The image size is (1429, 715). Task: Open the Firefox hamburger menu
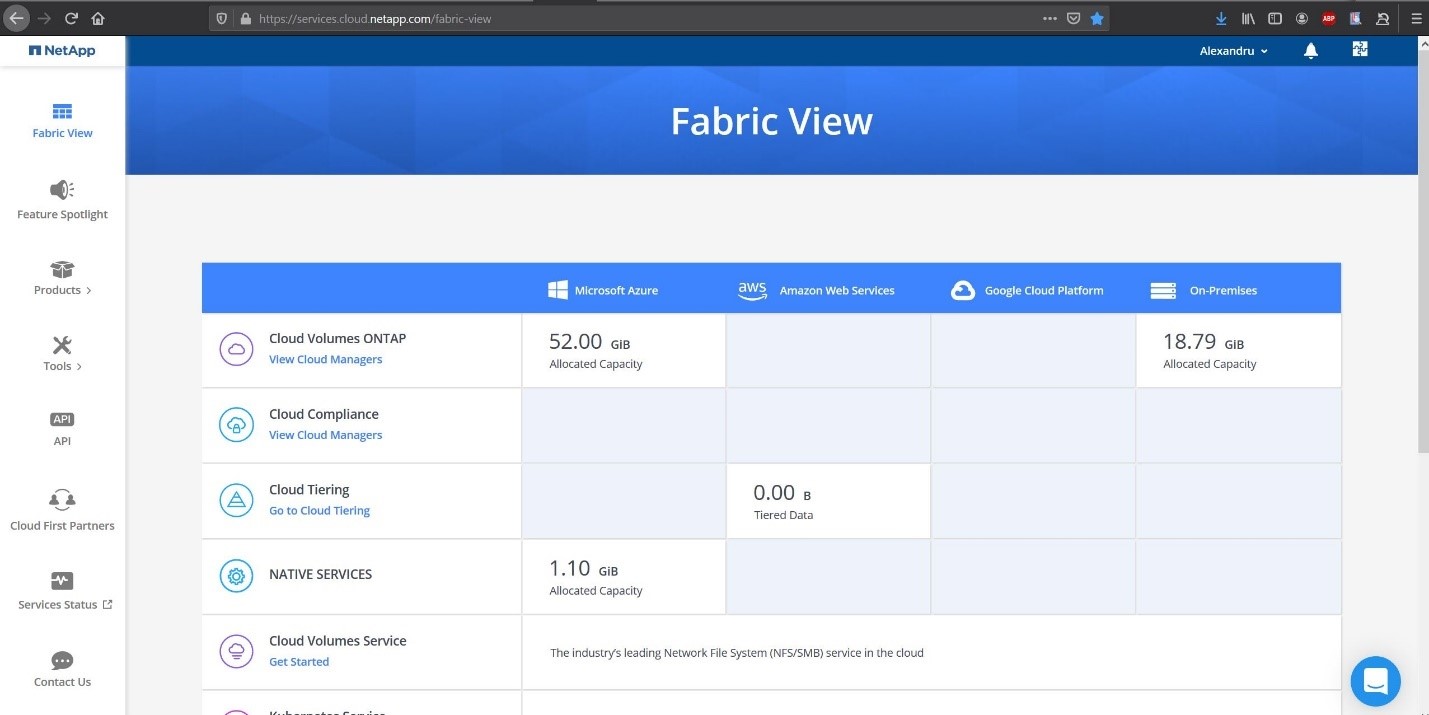click(1415, 18)
